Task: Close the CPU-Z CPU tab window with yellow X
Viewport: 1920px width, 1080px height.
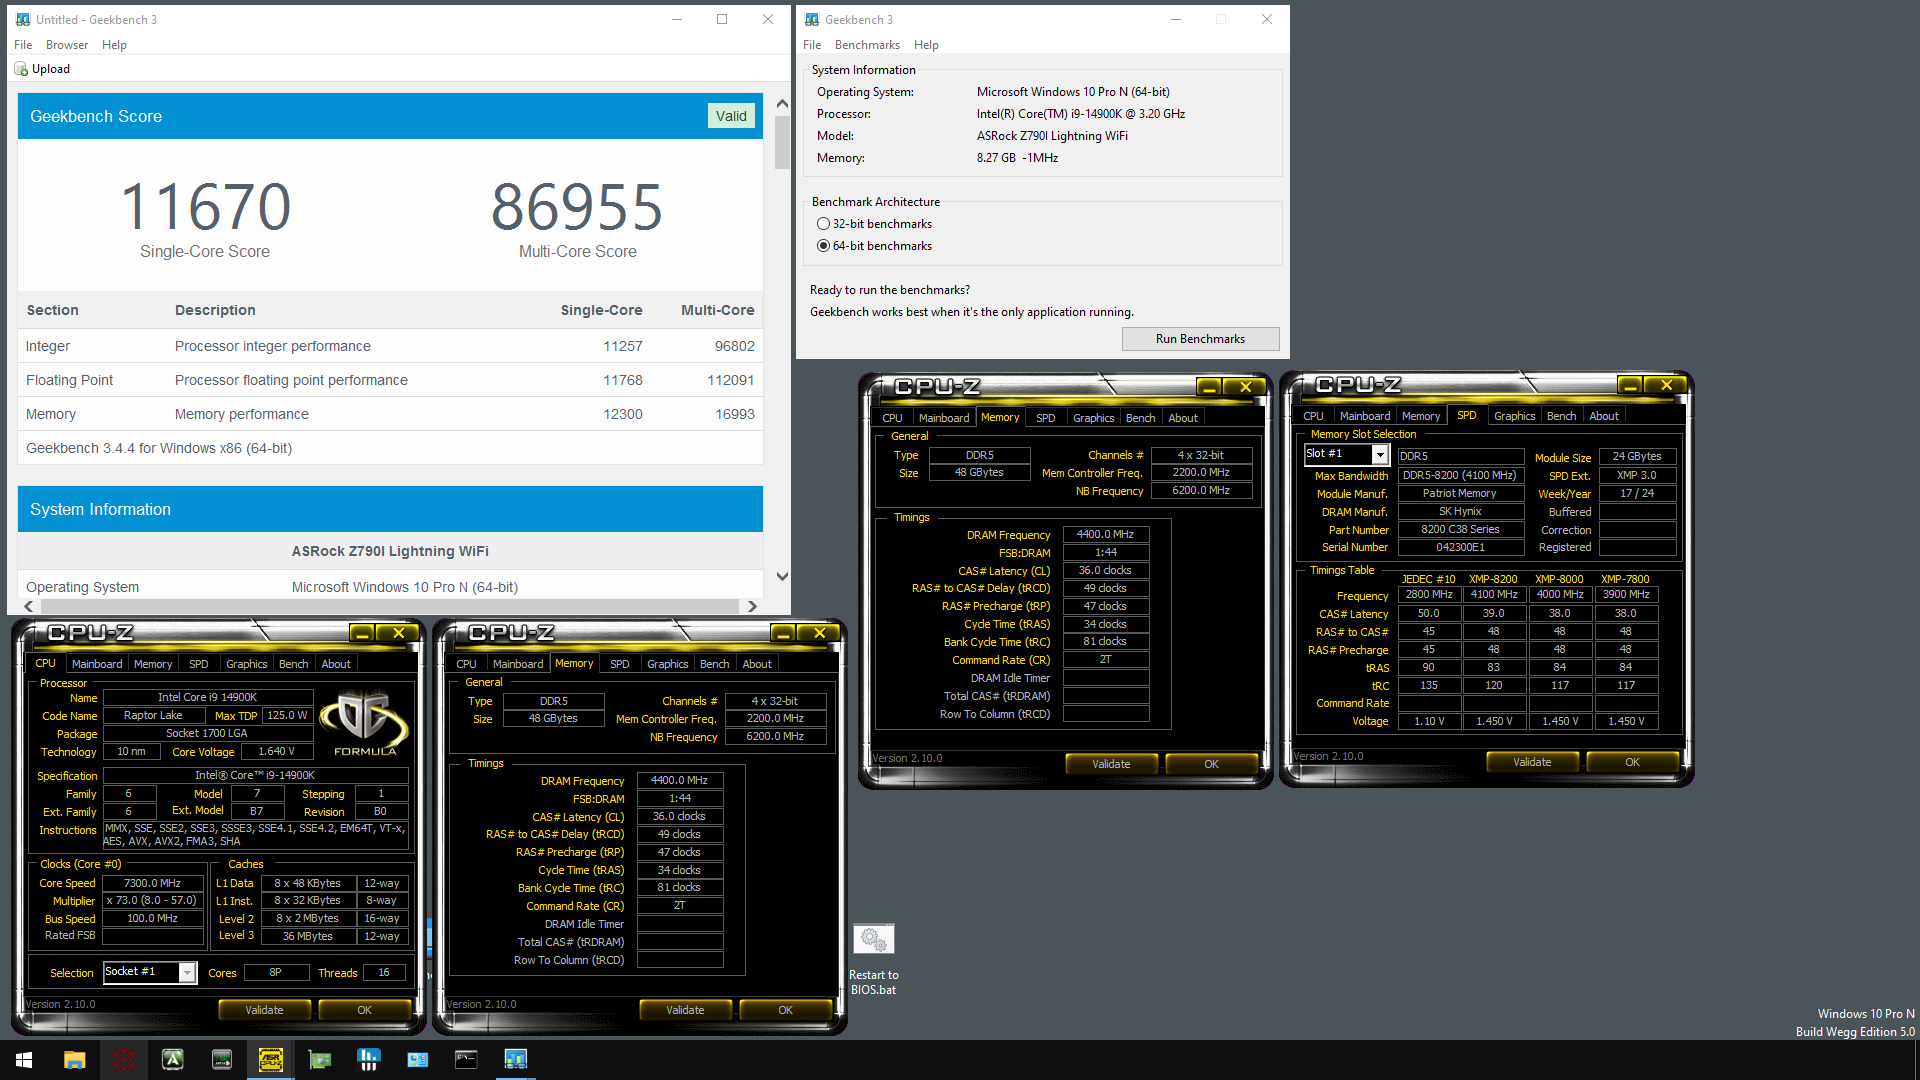Action: pos(398,633)
